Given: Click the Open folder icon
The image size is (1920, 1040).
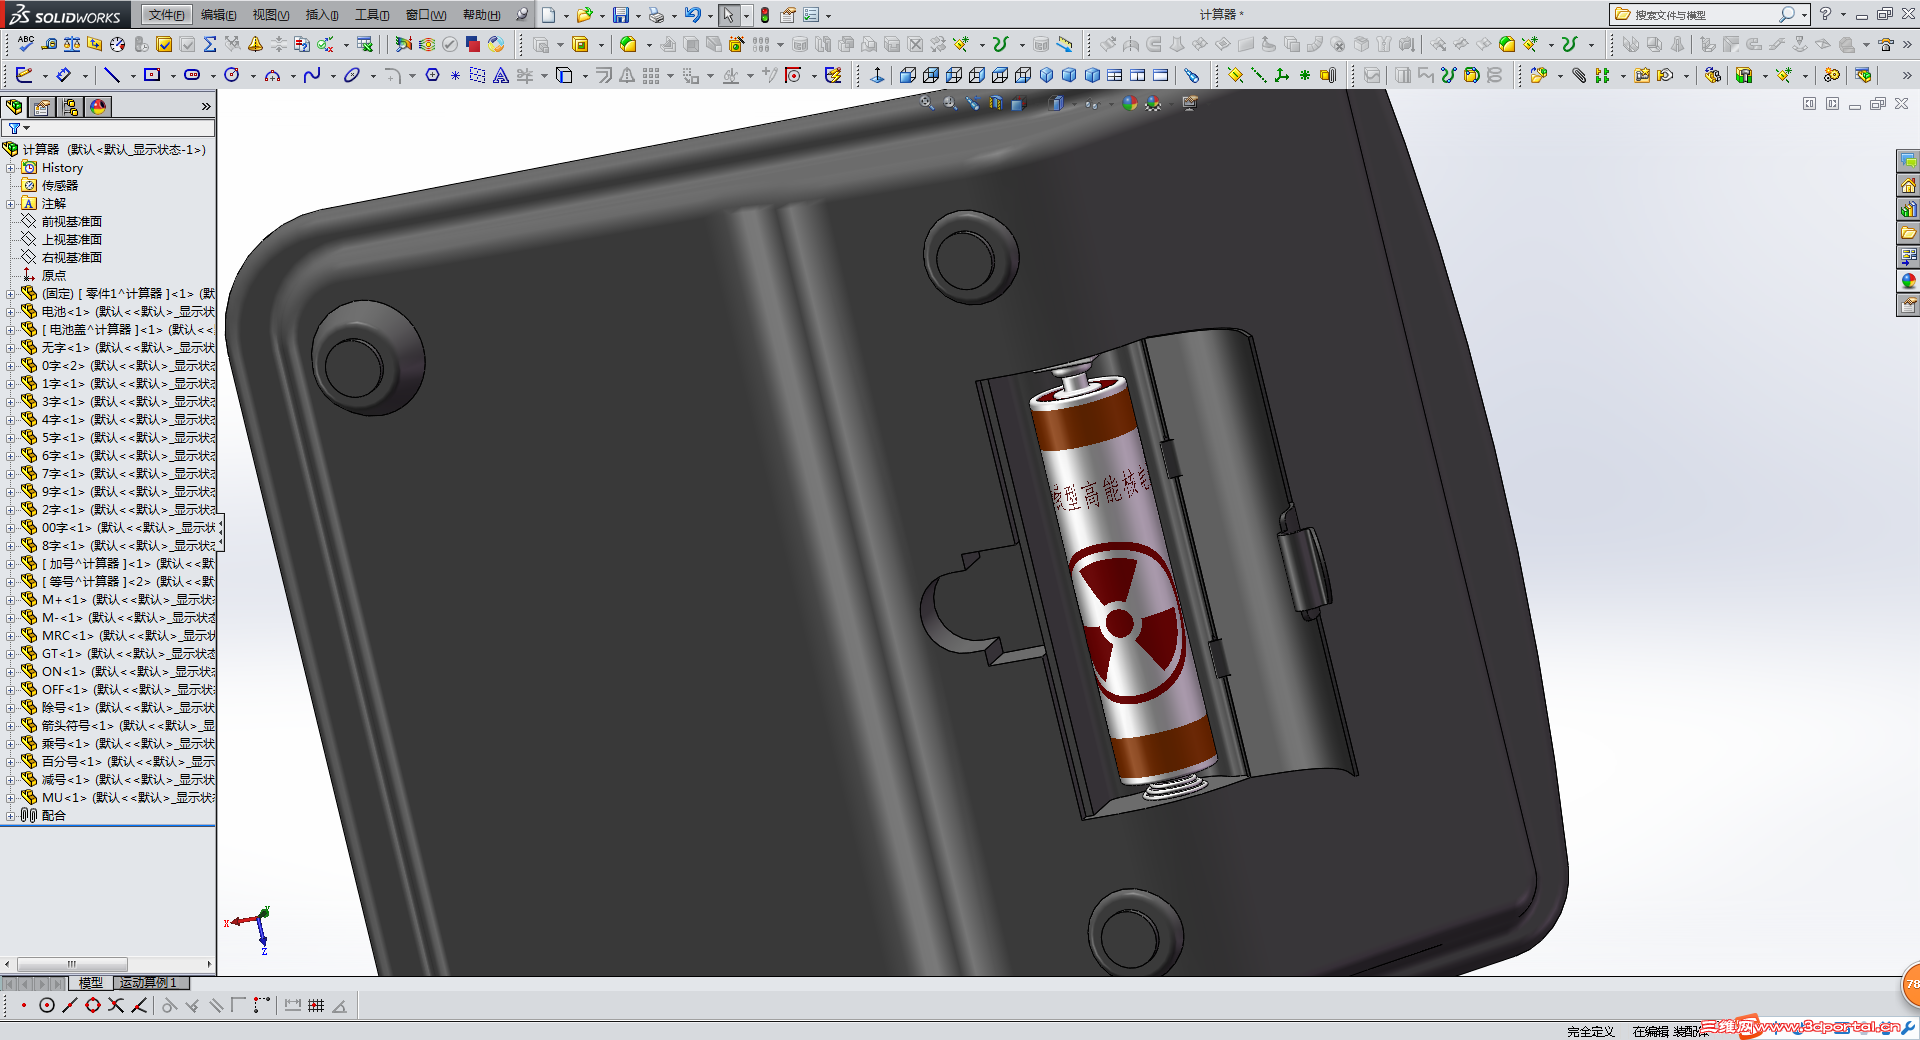Looking at the screenshot, I should (584, 15).
